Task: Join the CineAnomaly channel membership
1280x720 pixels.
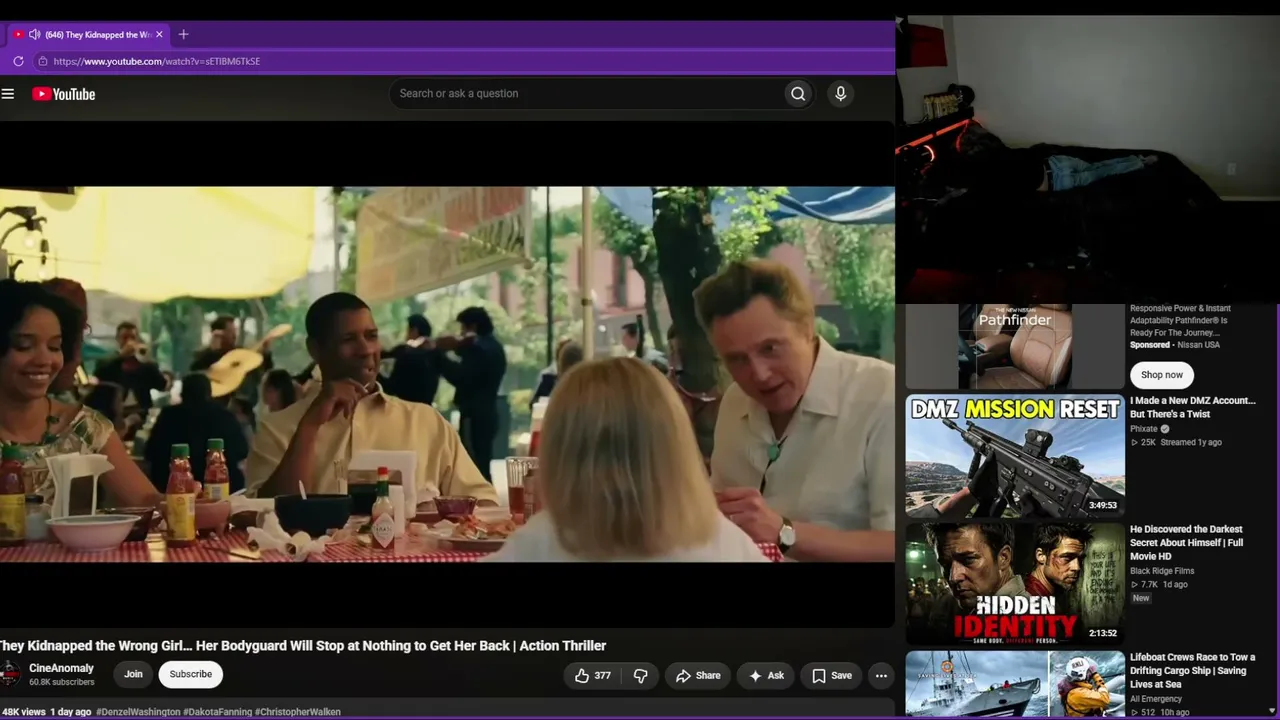Action: point(133,674)
